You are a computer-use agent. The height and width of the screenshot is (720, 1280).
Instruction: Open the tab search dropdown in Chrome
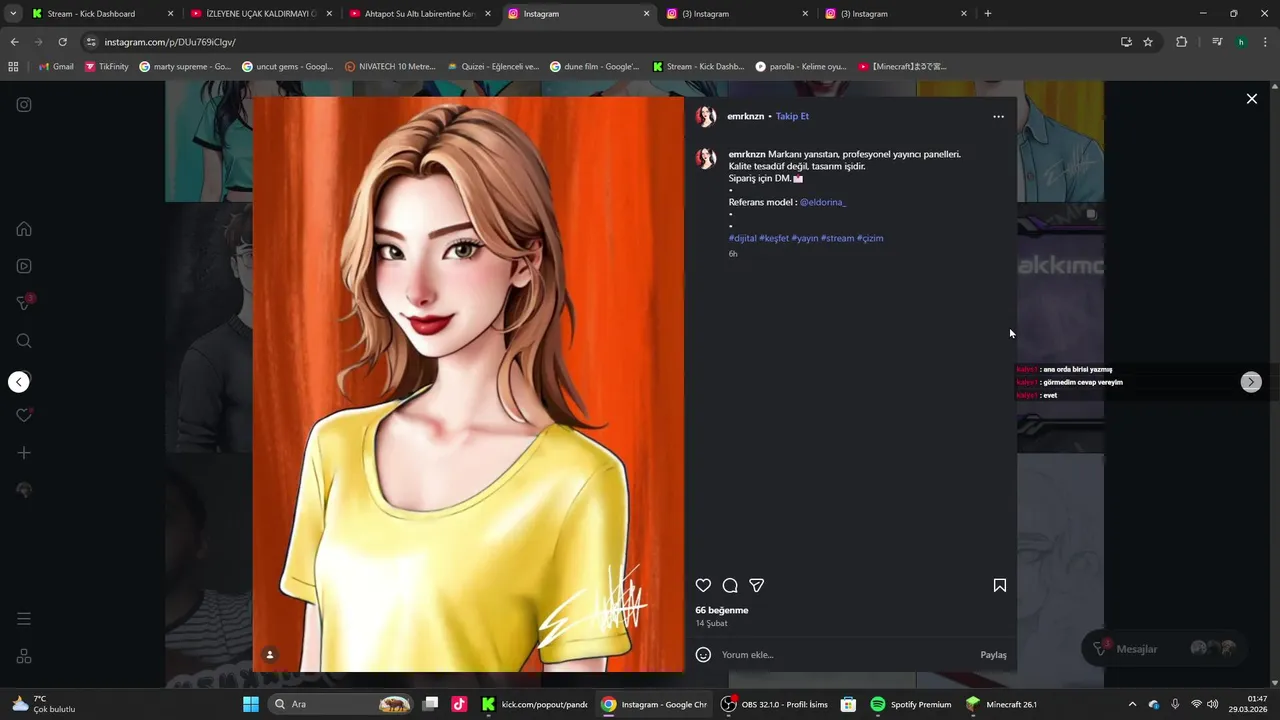pyautogui.click(x=12, y=14)
